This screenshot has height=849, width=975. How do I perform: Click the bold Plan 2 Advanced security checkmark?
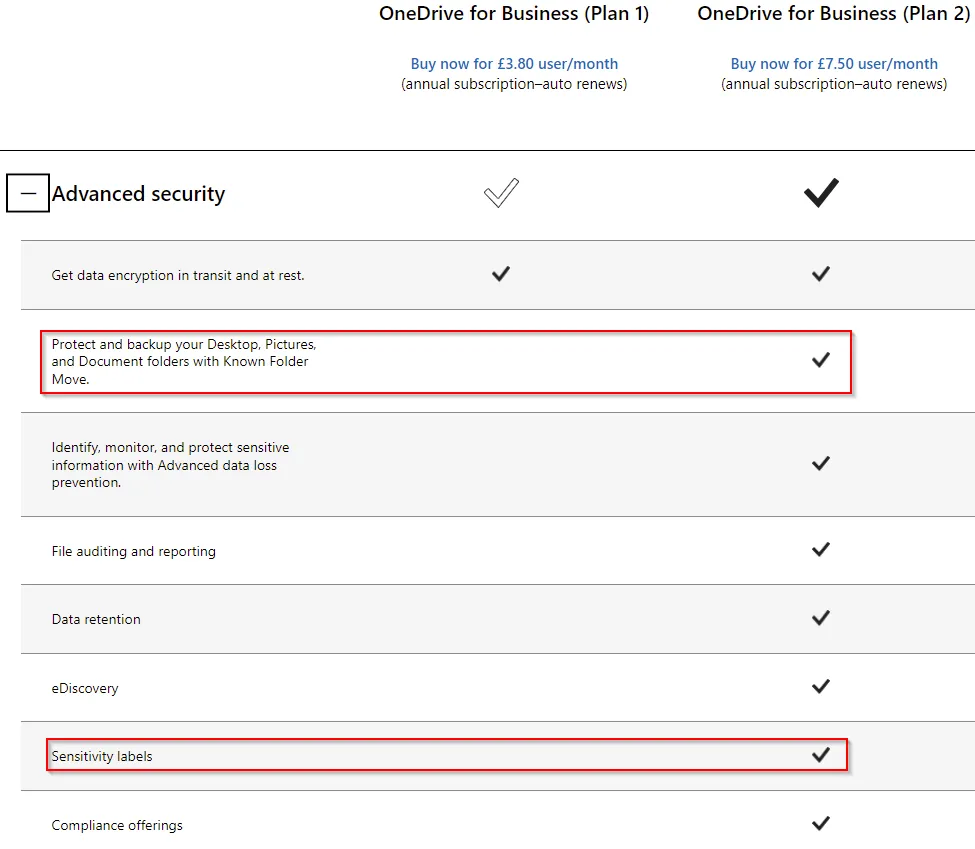821,193
